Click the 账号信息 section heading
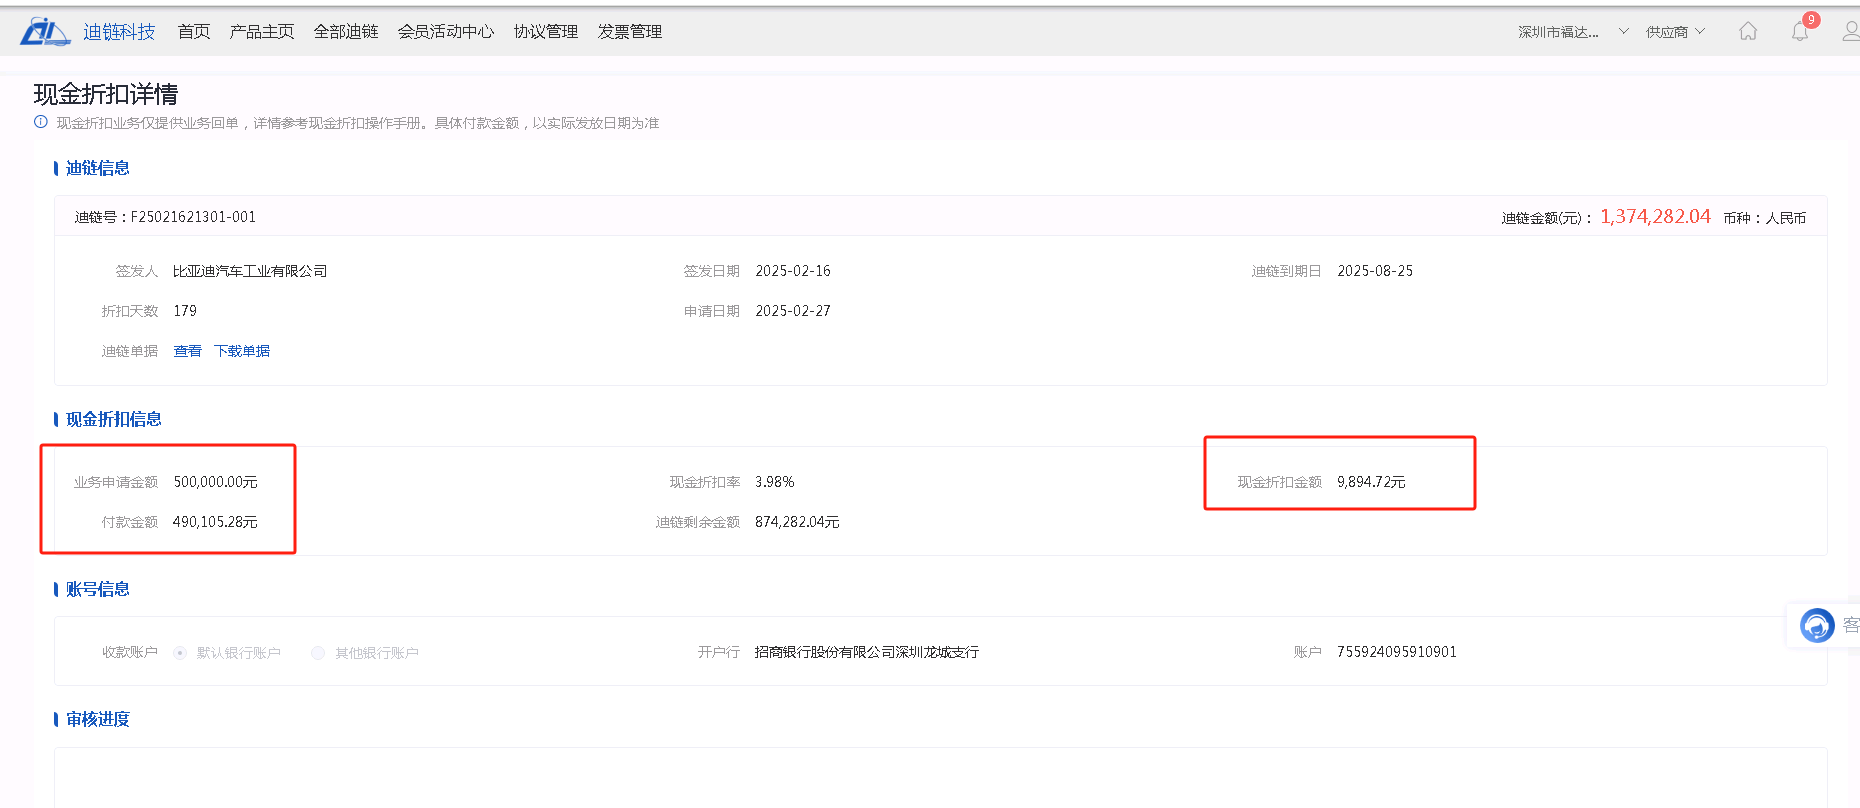 [x=98, y=589]
